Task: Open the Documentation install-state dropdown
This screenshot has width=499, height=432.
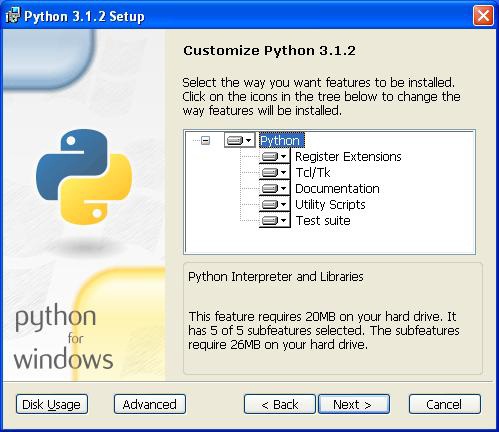Action: click(274, 188)
